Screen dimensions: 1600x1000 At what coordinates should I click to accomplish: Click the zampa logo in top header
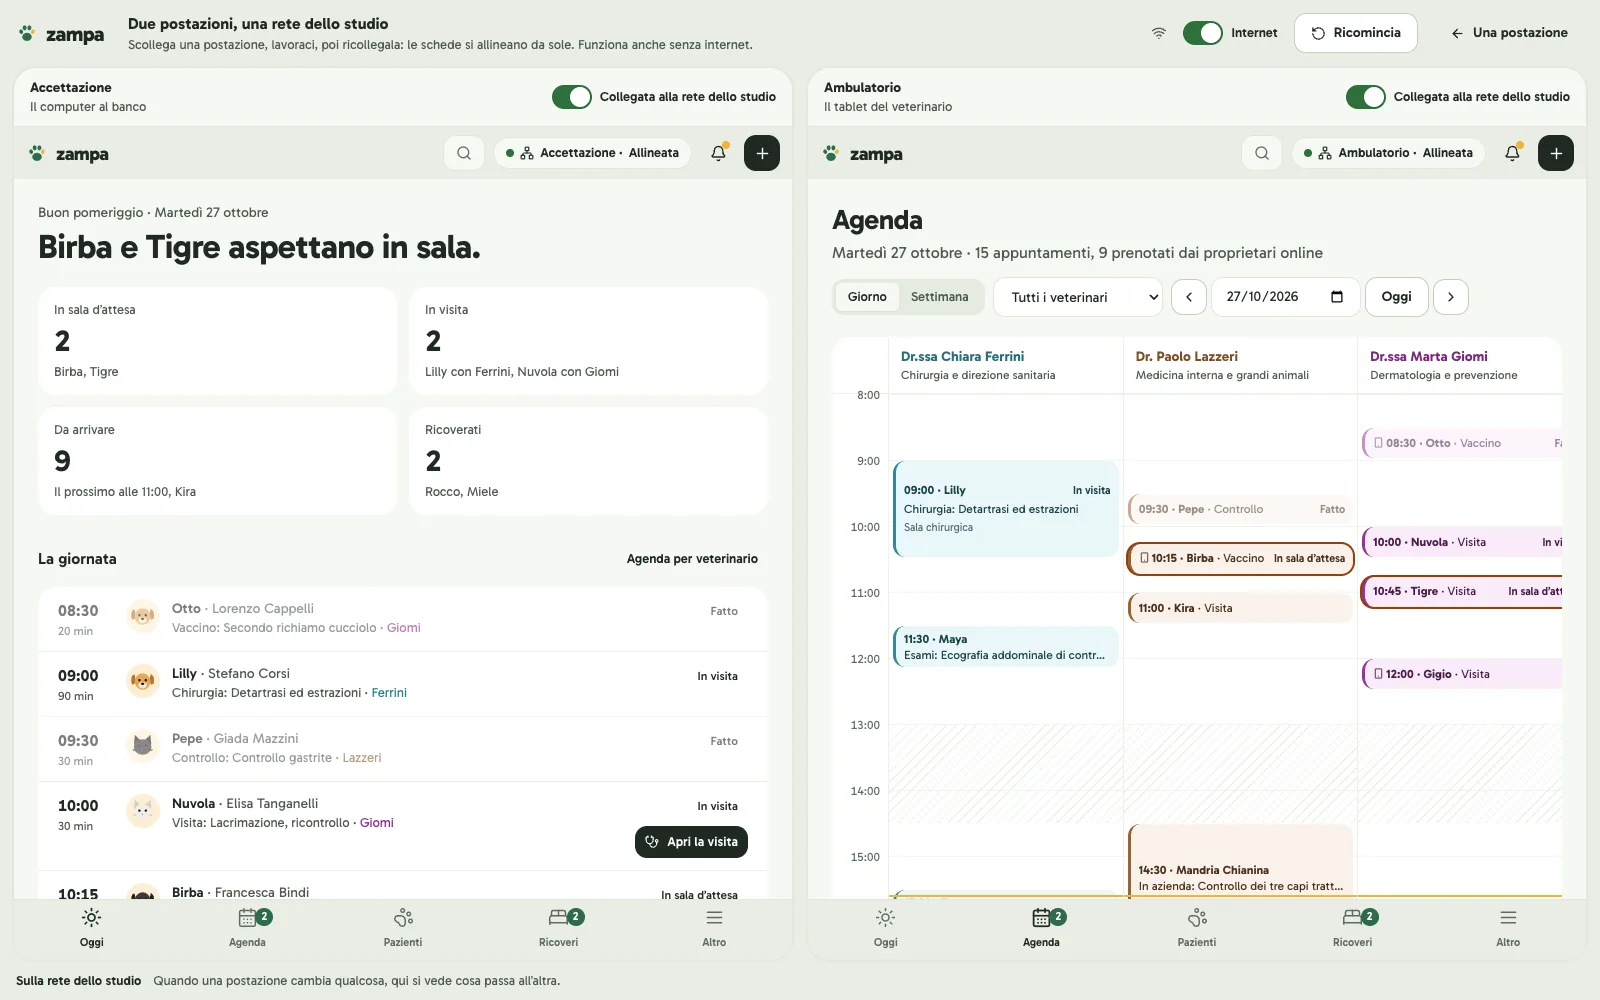[62, 34]
